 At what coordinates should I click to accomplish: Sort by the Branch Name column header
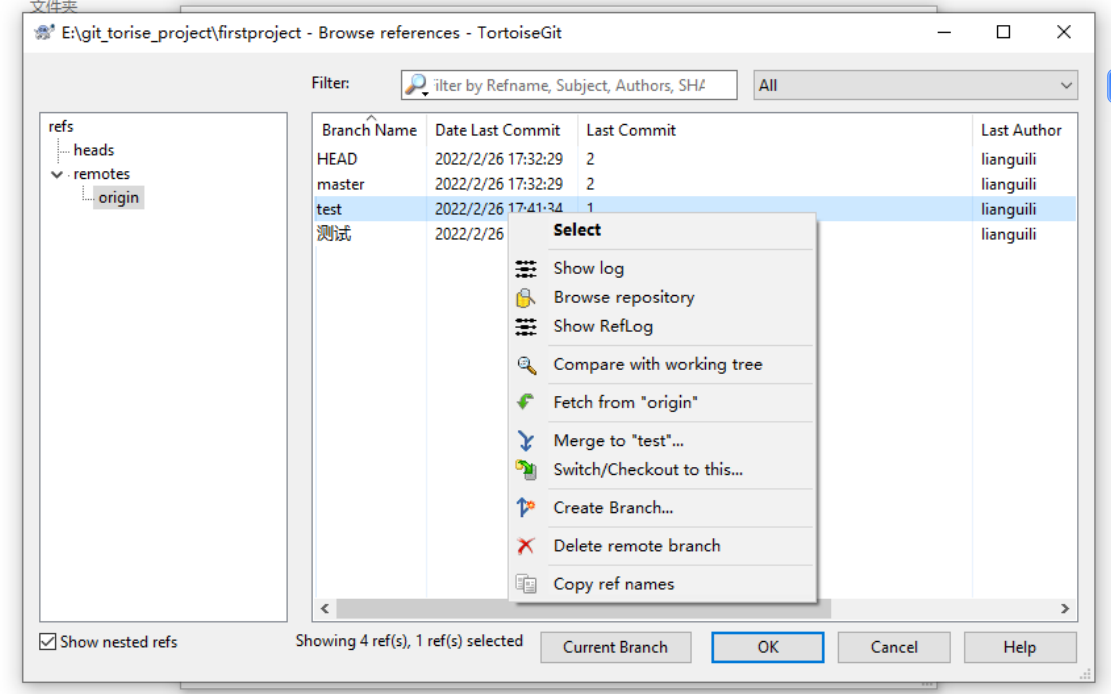coord(369,130)
